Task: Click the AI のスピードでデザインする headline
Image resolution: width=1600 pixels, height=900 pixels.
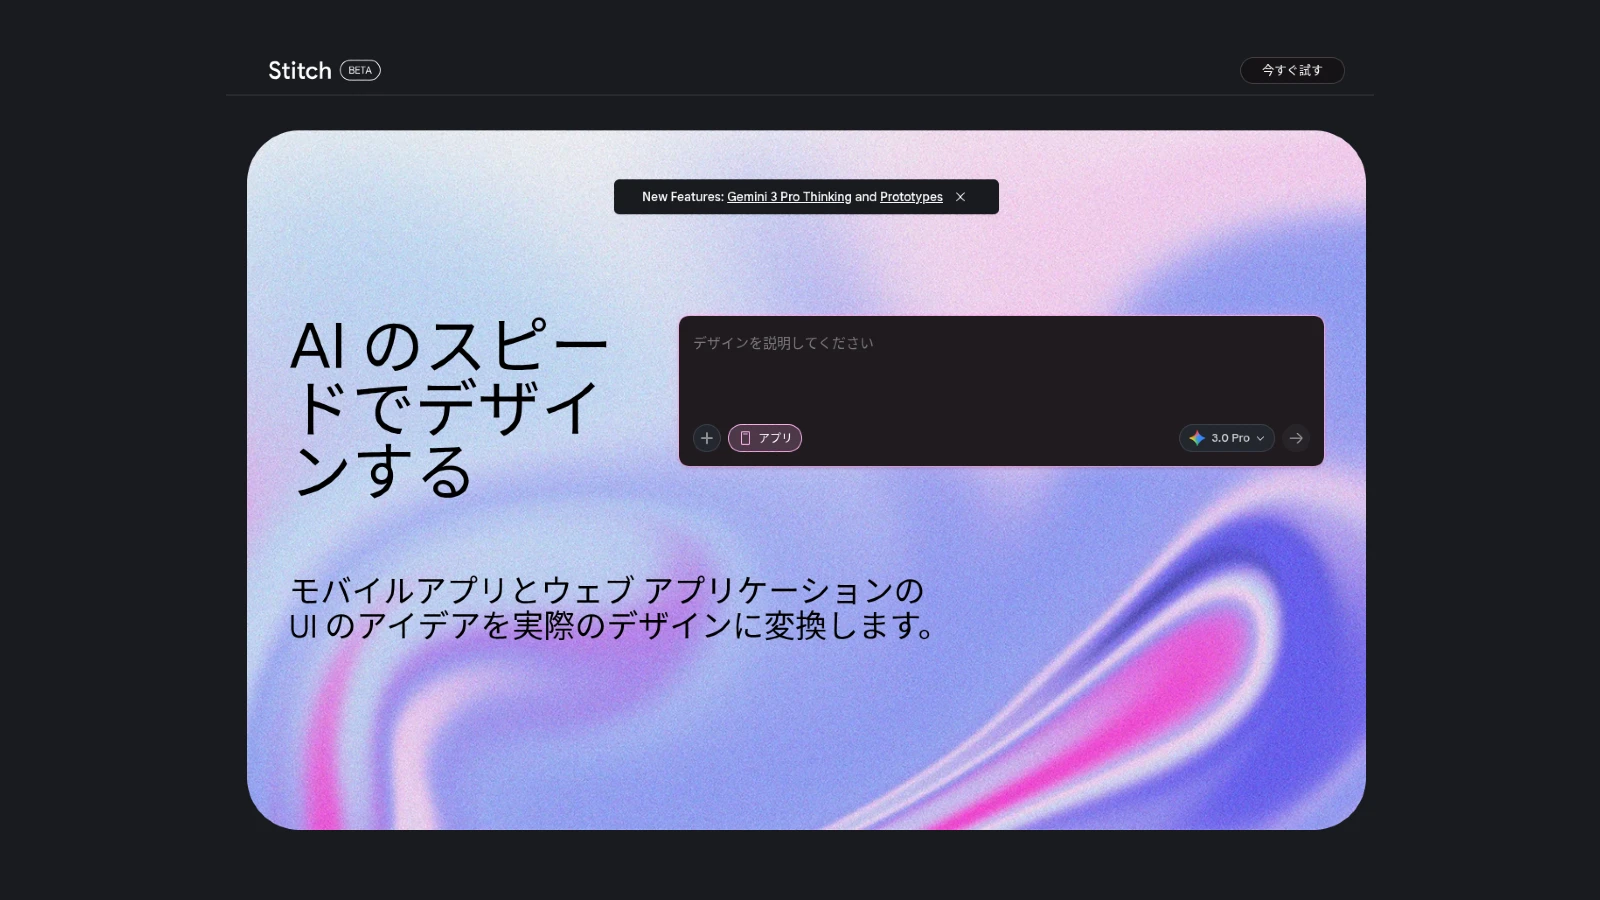Action: [x=447, y=408]
